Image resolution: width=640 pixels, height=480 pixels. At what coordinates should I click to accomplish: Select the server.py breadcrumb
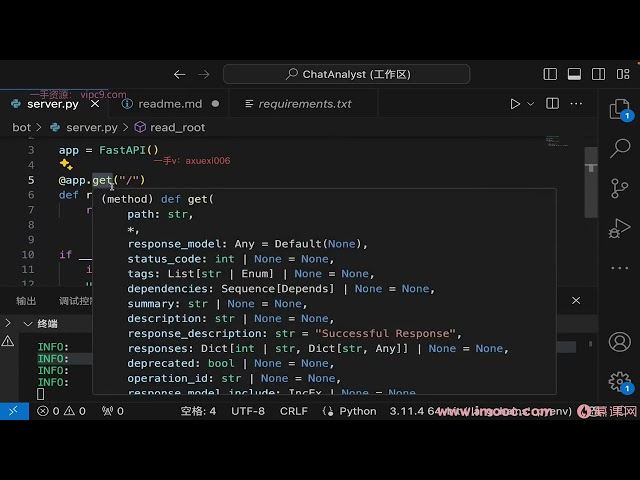coord(91,128)
